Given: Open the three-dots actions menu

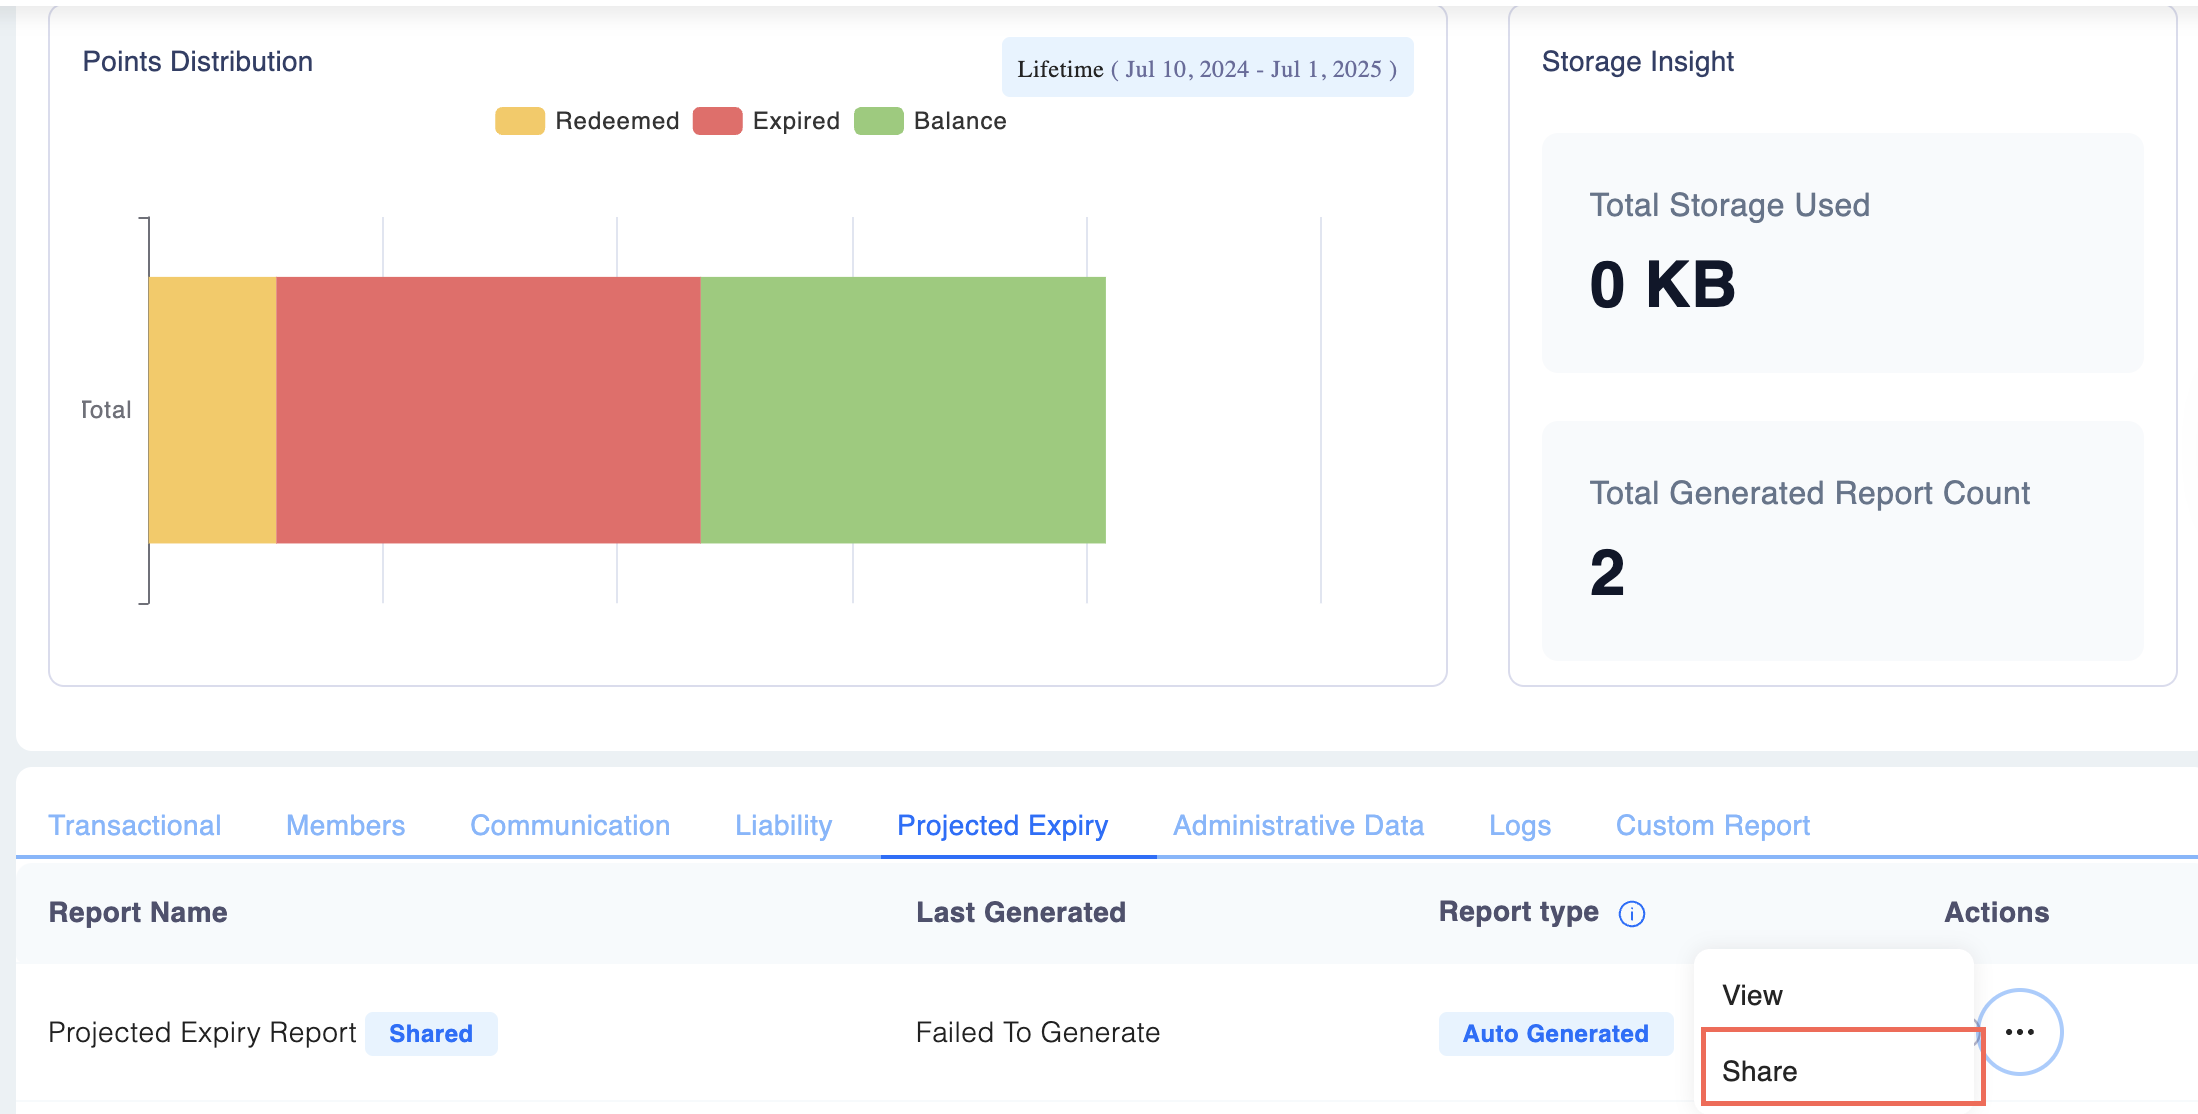Looking at the screenshot, I should click(2019, 1032).
